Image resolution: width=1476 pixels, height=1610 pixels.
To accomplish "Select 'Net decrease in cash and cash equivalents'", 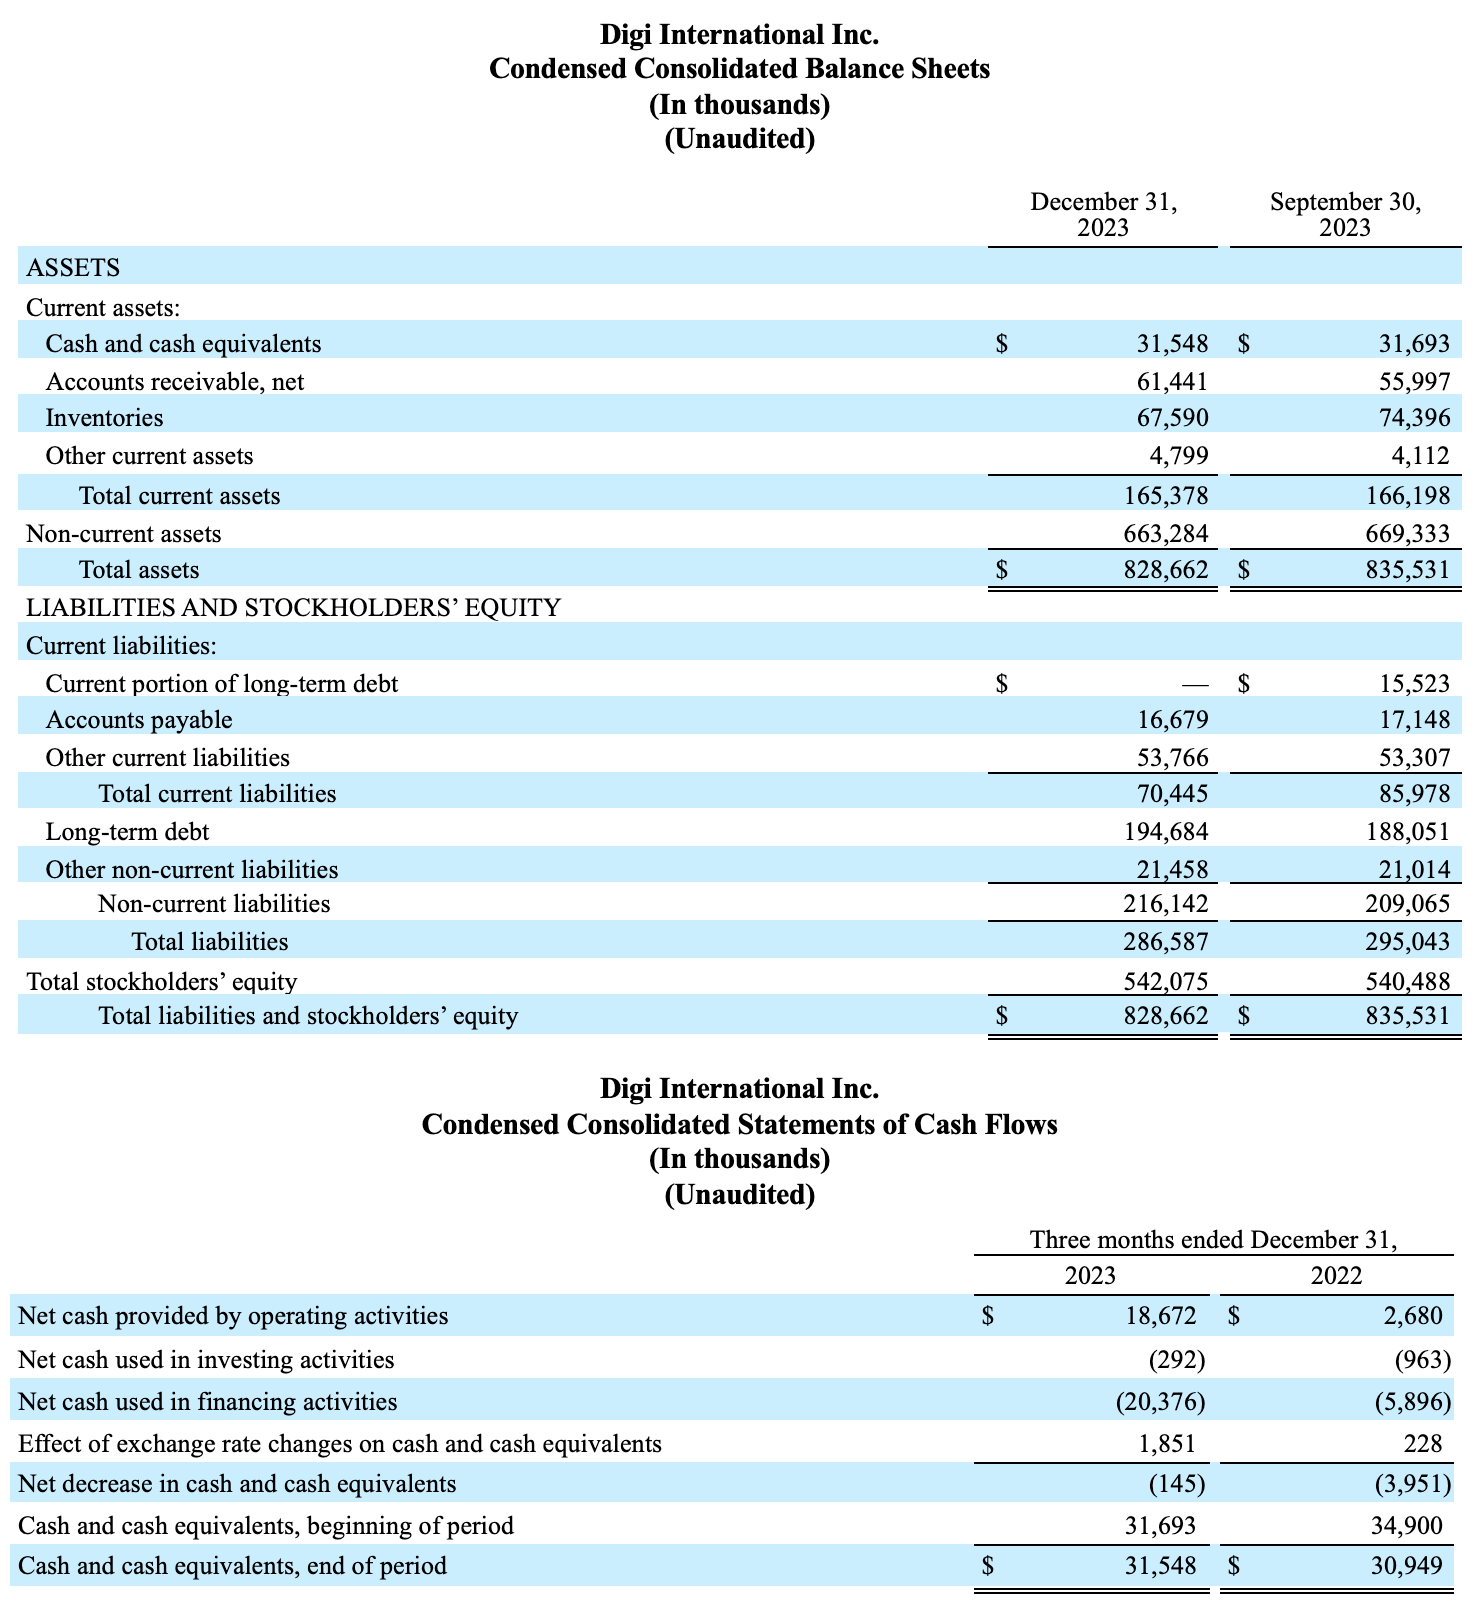I will click(237, 1484).
